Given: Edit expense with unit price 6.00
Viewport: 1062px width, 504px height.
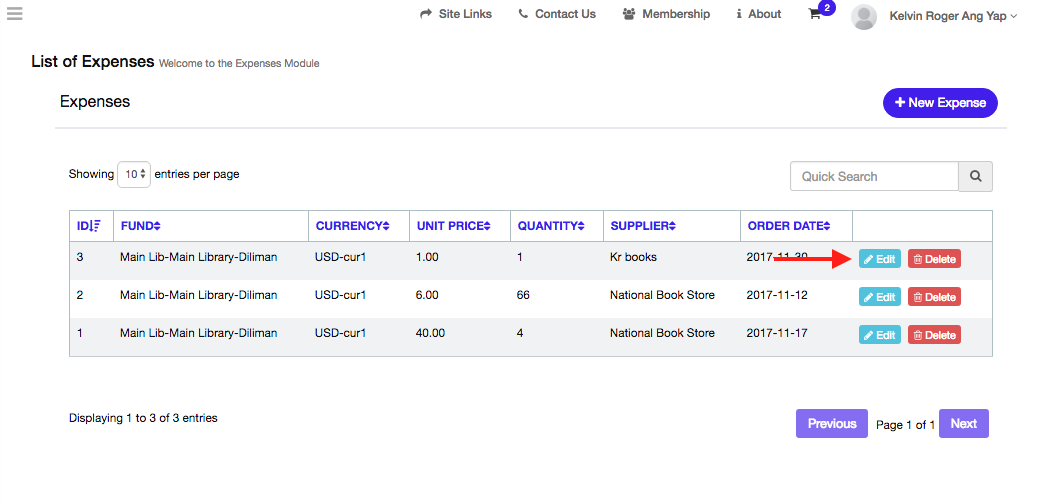Looking at the screenshot, I should coord(879,297).
